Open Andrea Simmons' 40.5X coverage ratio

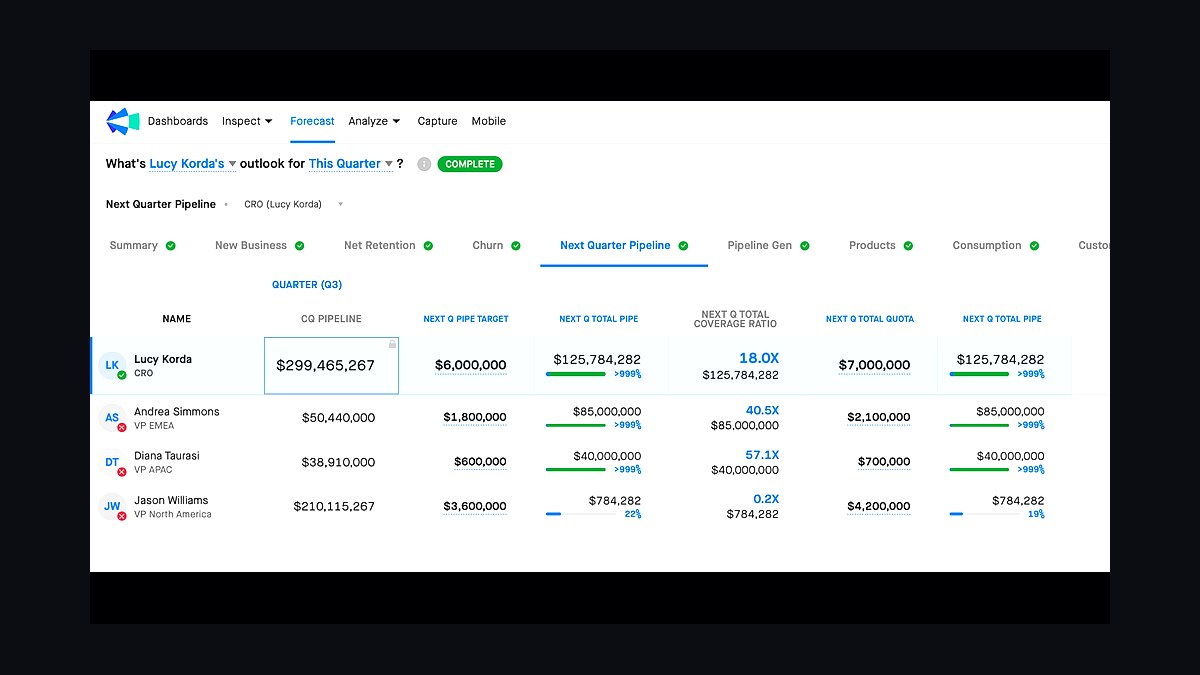(x=762, y=410)
